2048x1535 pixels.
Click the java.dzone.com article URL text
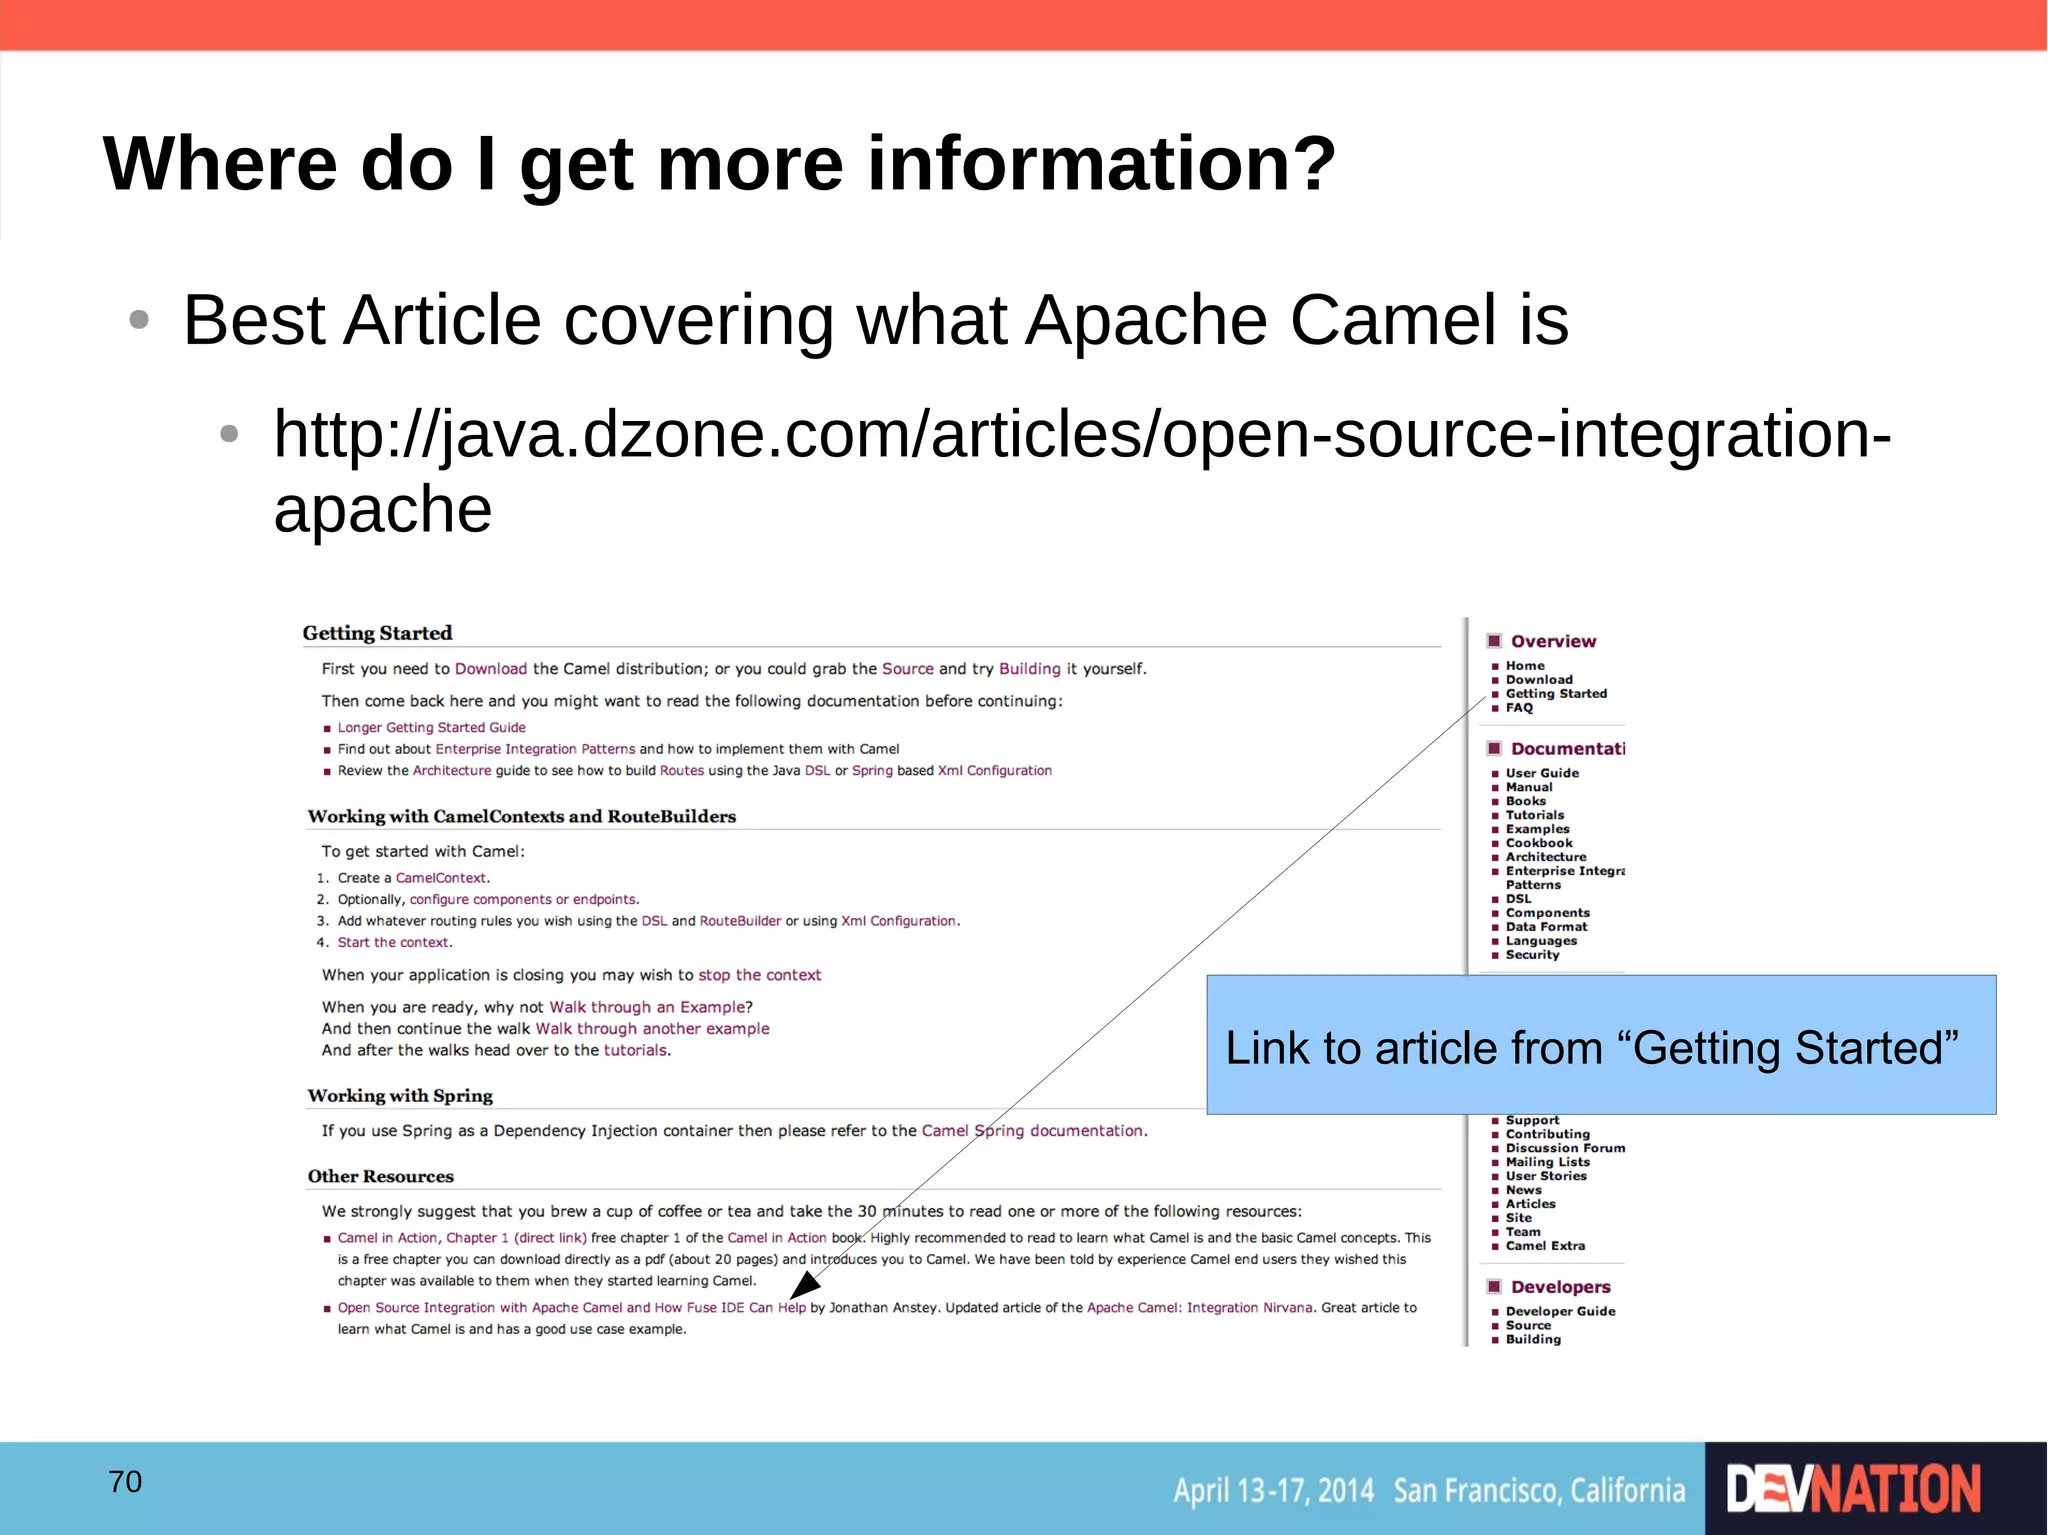1082,471
